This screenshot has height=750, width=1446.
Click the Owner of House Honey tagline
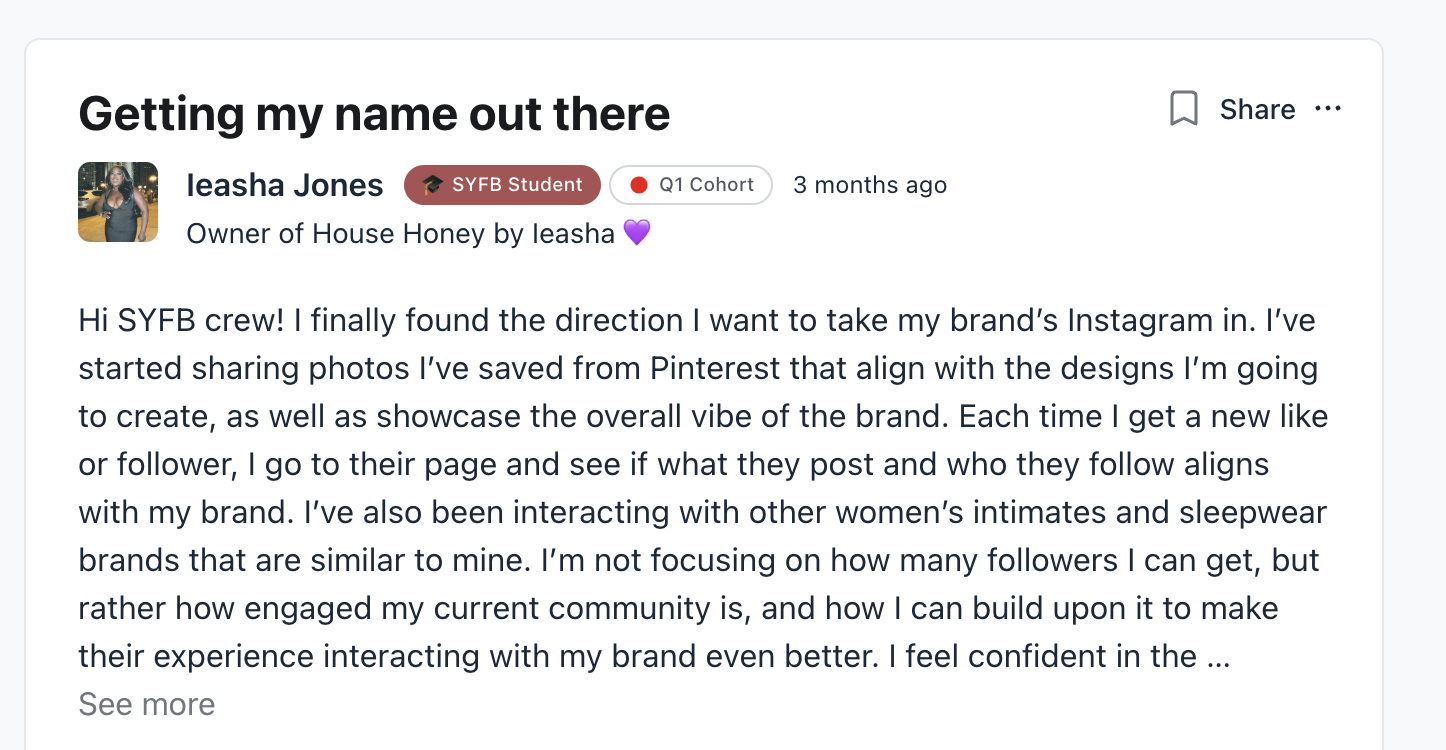(400, 233)
